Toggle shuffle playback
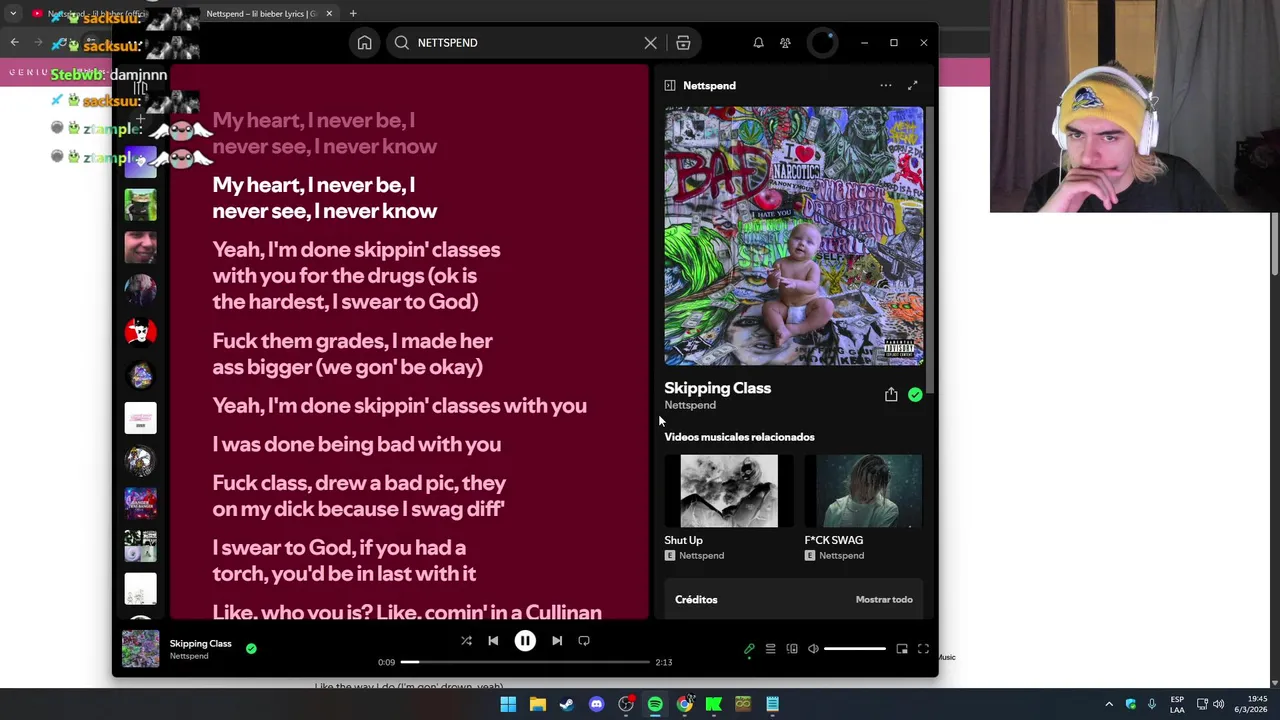Image resolution: width=1280 pixels, height=720 pixels. [466, 641]
